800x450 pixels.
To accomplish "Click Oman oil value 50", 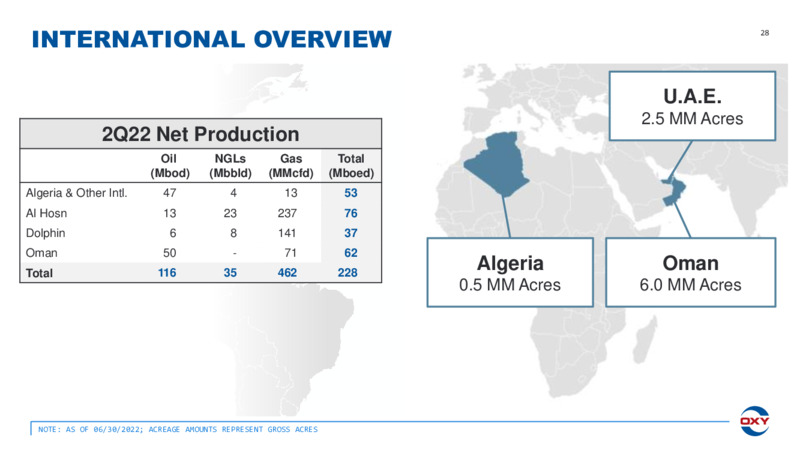I will [169, 253].
